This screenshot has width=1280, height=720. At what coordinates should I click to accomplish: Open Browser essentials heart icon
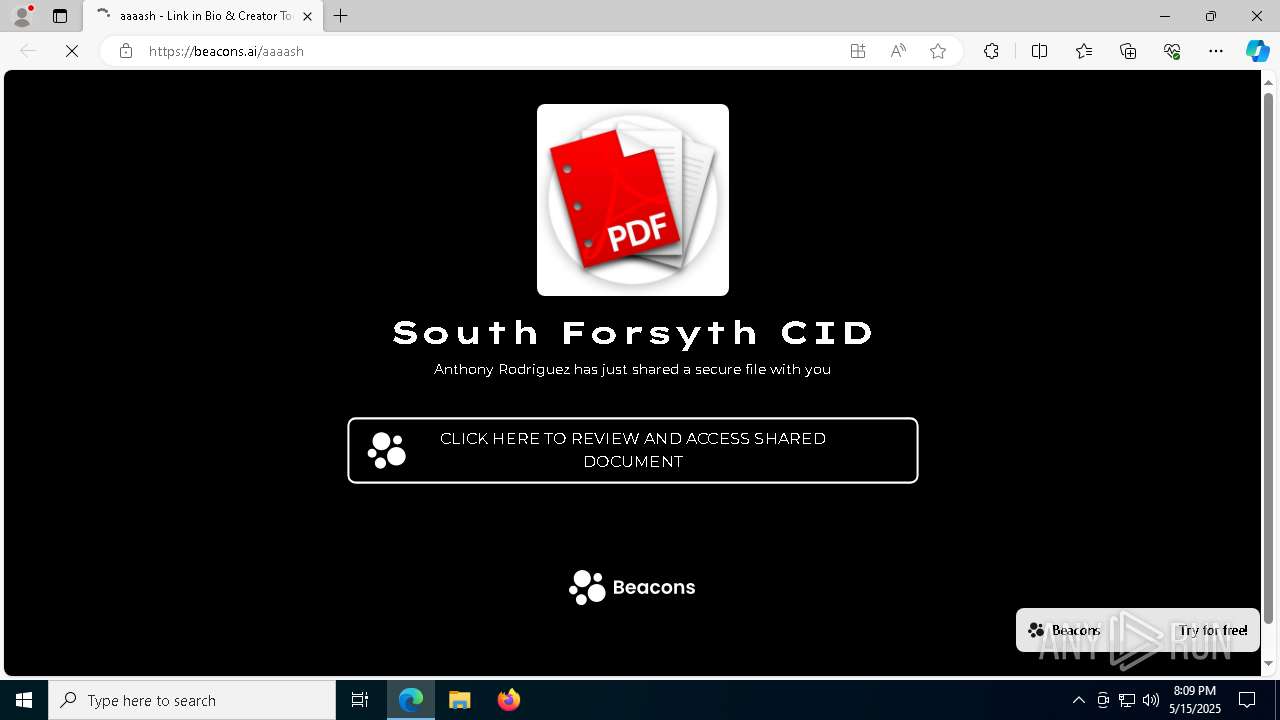point(1173,51)
